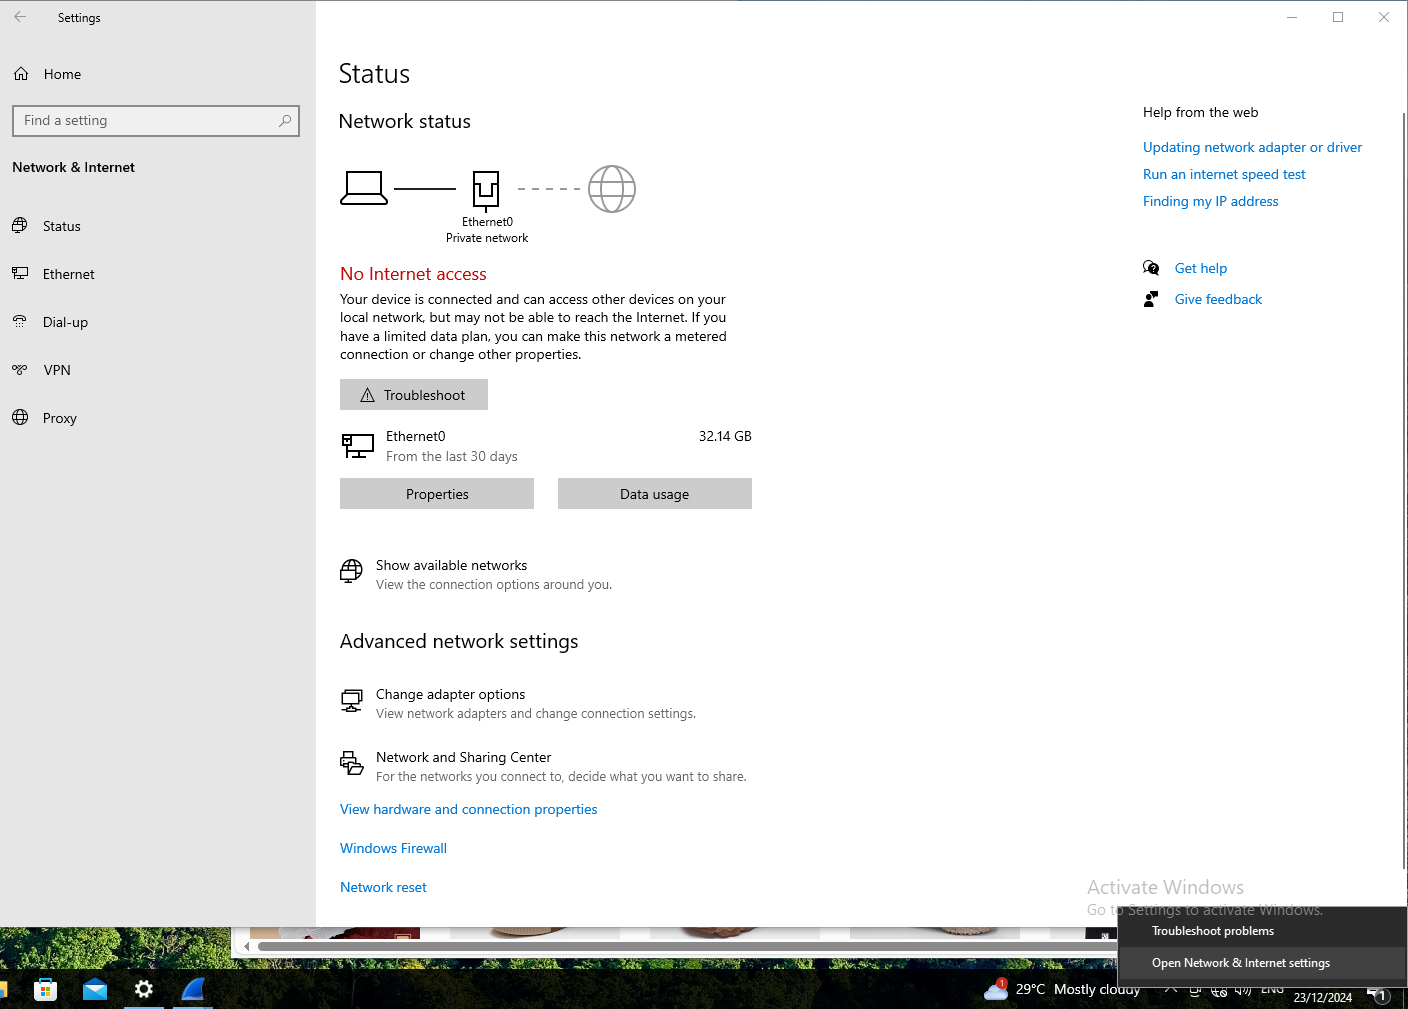1408x1009 pixels.
Task: Click the Ethernet monitor icon in sidebar
Action: pos(20,273)
